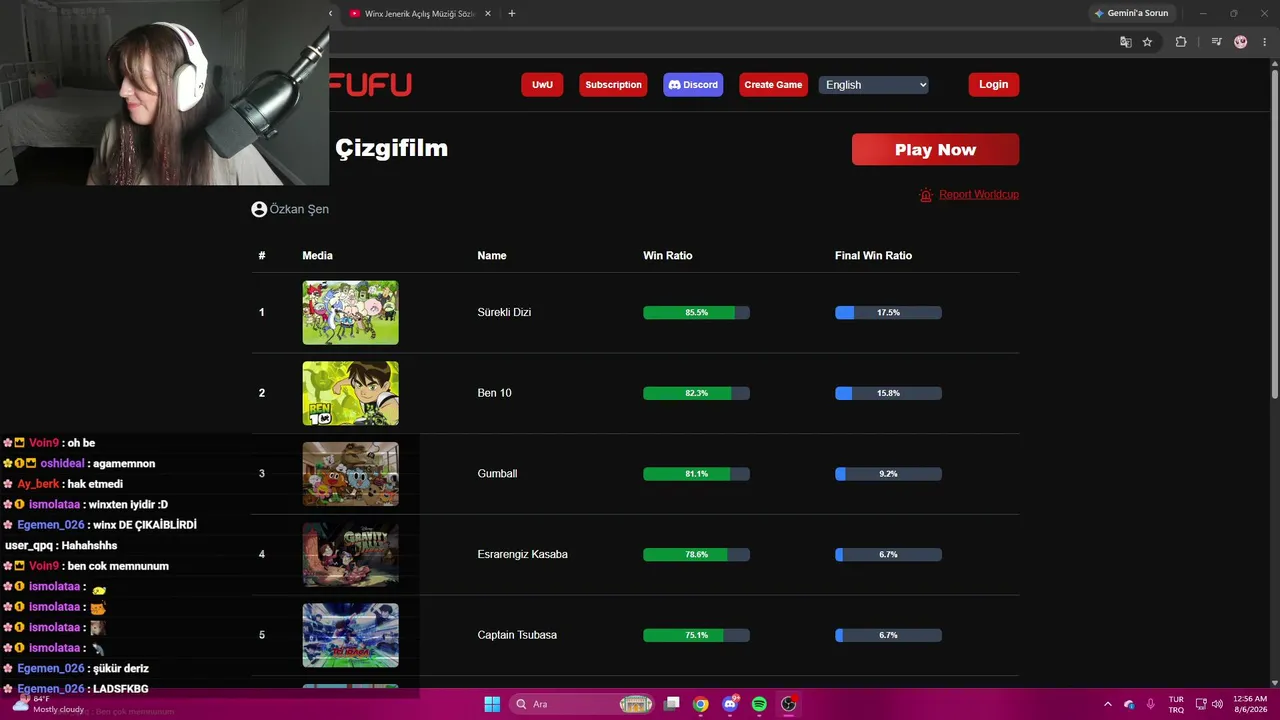The height and width of the screenshot is (720, 1280).
Task: Click the Win Ratio column header
Action: [x=667, y=256]
